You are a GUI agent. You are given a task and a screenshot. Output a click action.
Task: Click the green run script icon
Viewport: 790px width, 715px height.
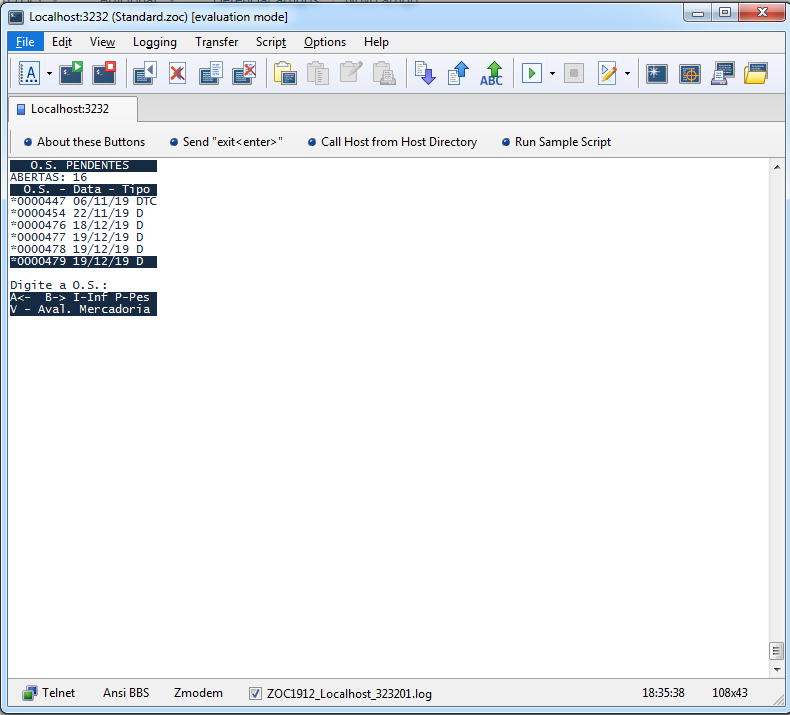click(532, 74)
